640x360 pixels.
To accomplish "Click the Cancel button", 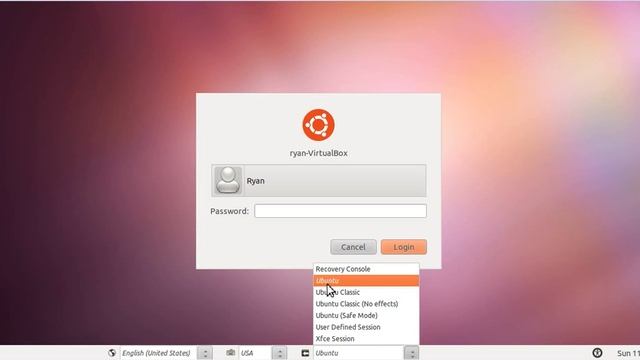I will click(x=353, y=247).
